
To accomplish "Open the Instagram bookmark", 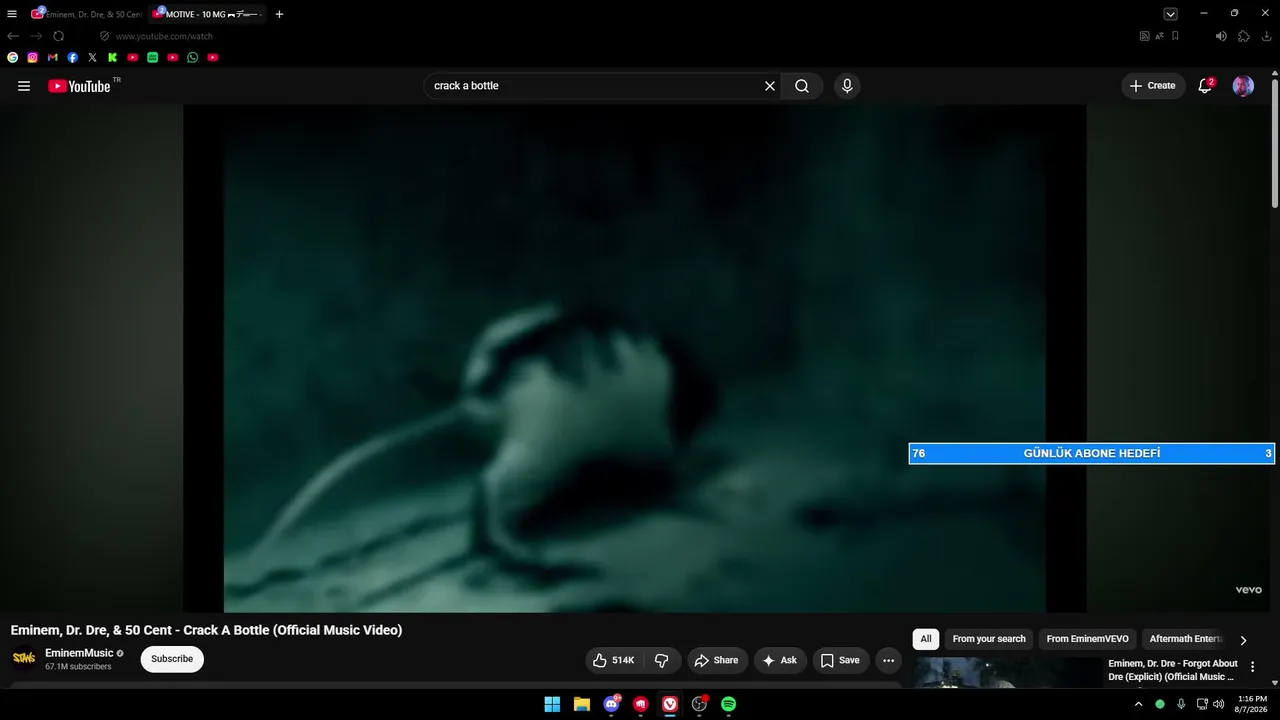I will click(x=33, y=58).
